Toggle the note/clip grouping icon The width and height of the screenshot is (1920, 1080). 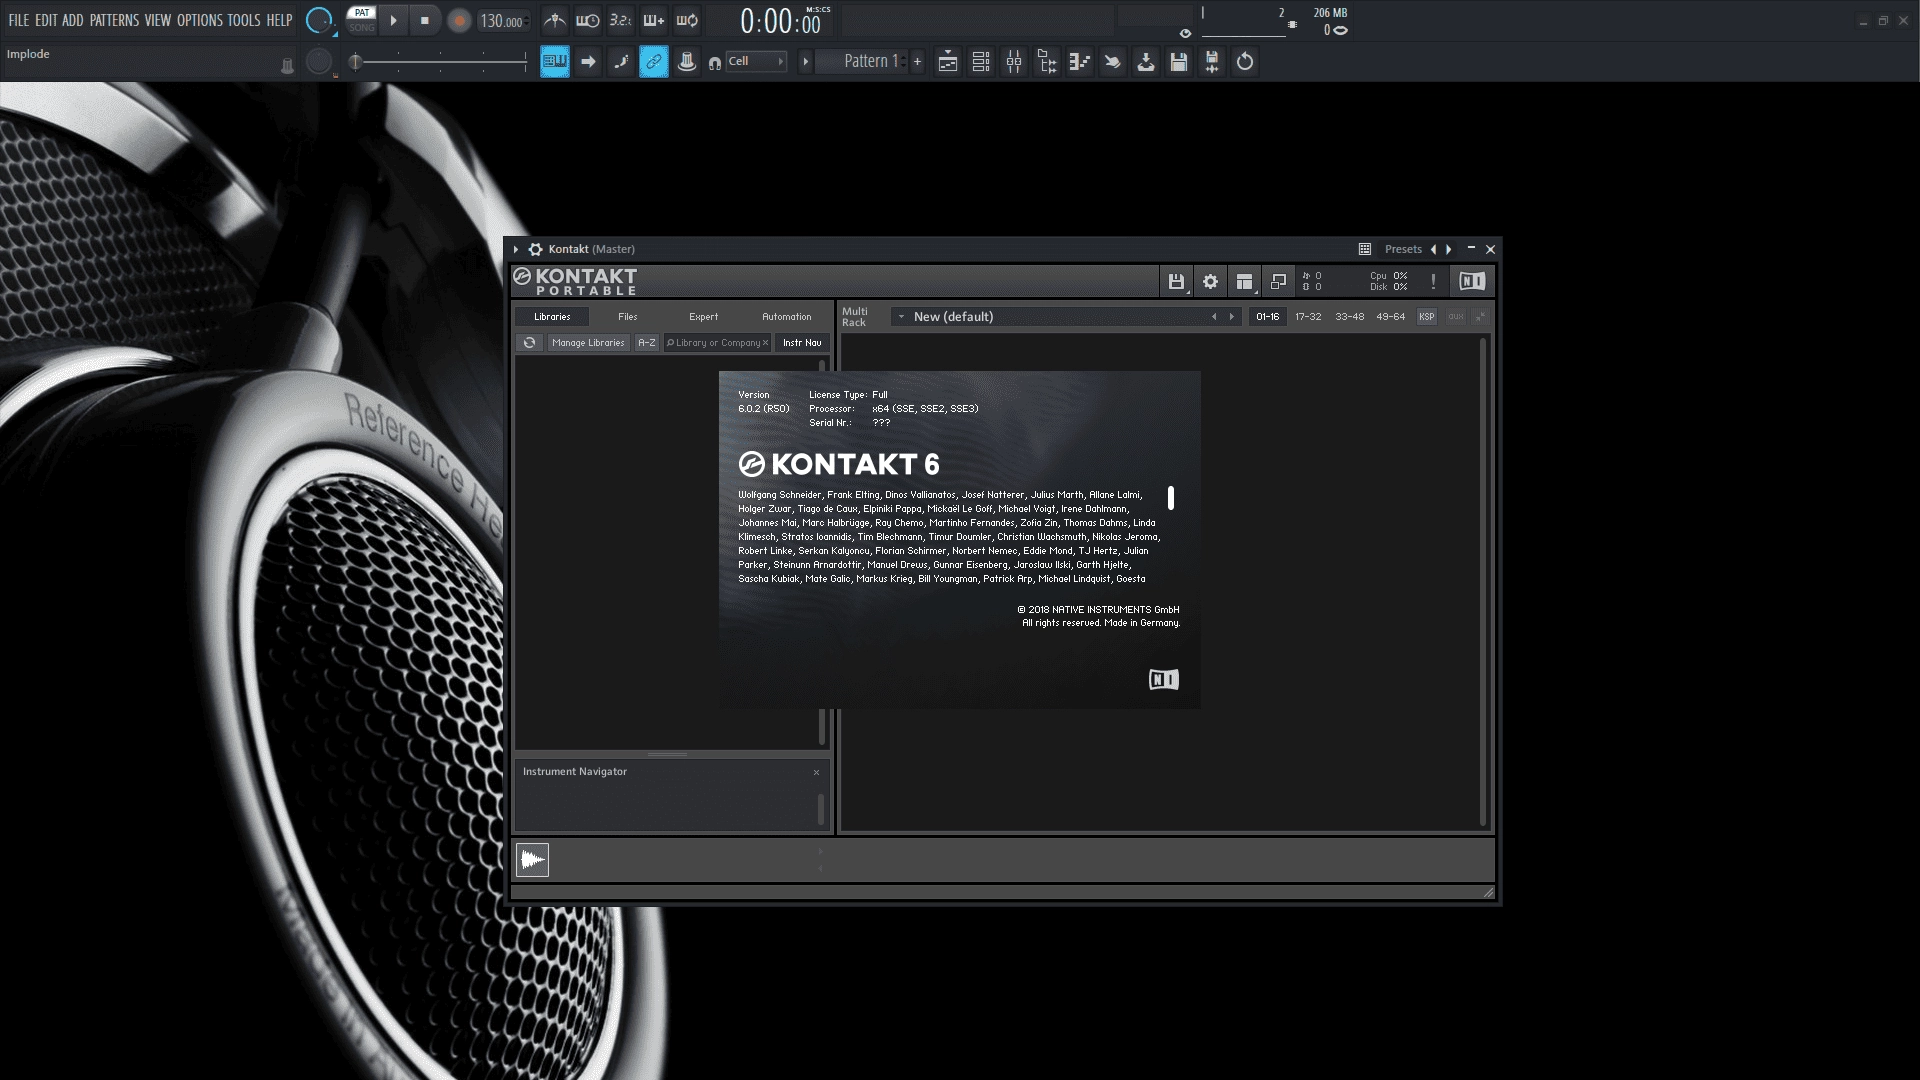[x=621, y=62]
